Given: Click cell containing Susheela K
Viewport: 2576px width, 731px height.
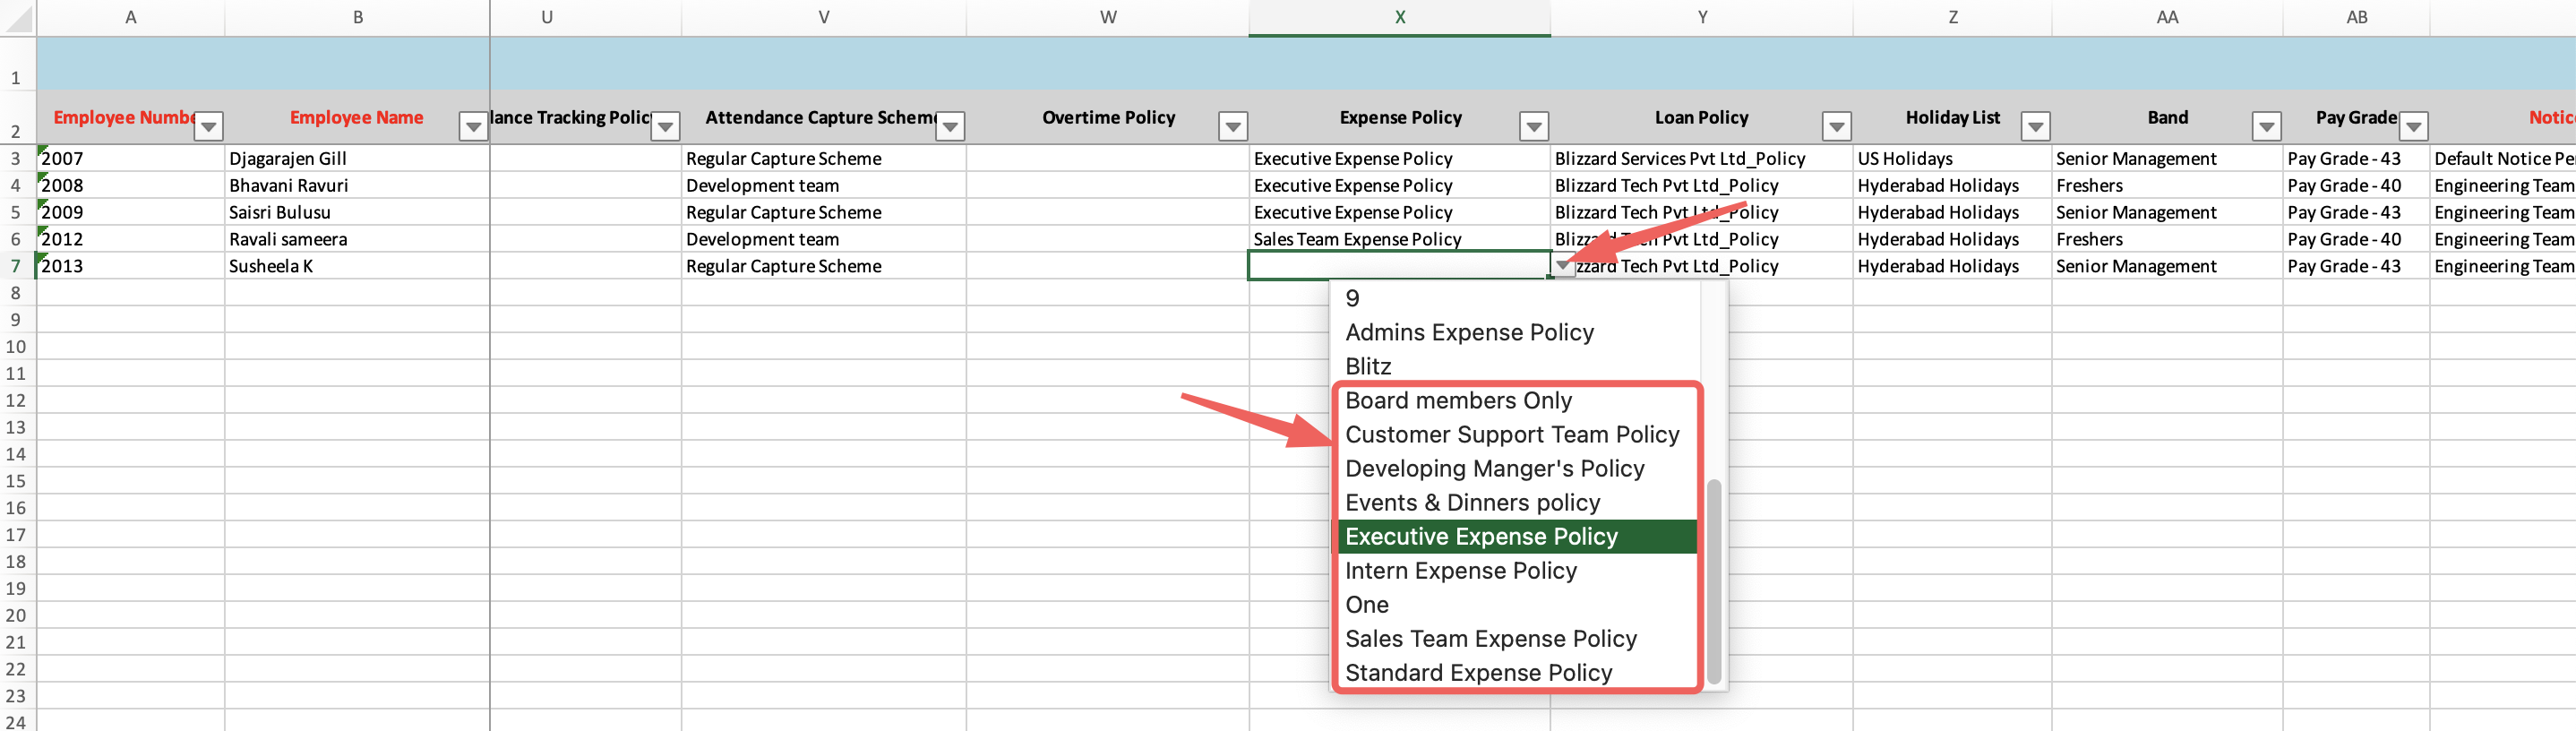Looking at the screenshot, I should pos(271,266).
